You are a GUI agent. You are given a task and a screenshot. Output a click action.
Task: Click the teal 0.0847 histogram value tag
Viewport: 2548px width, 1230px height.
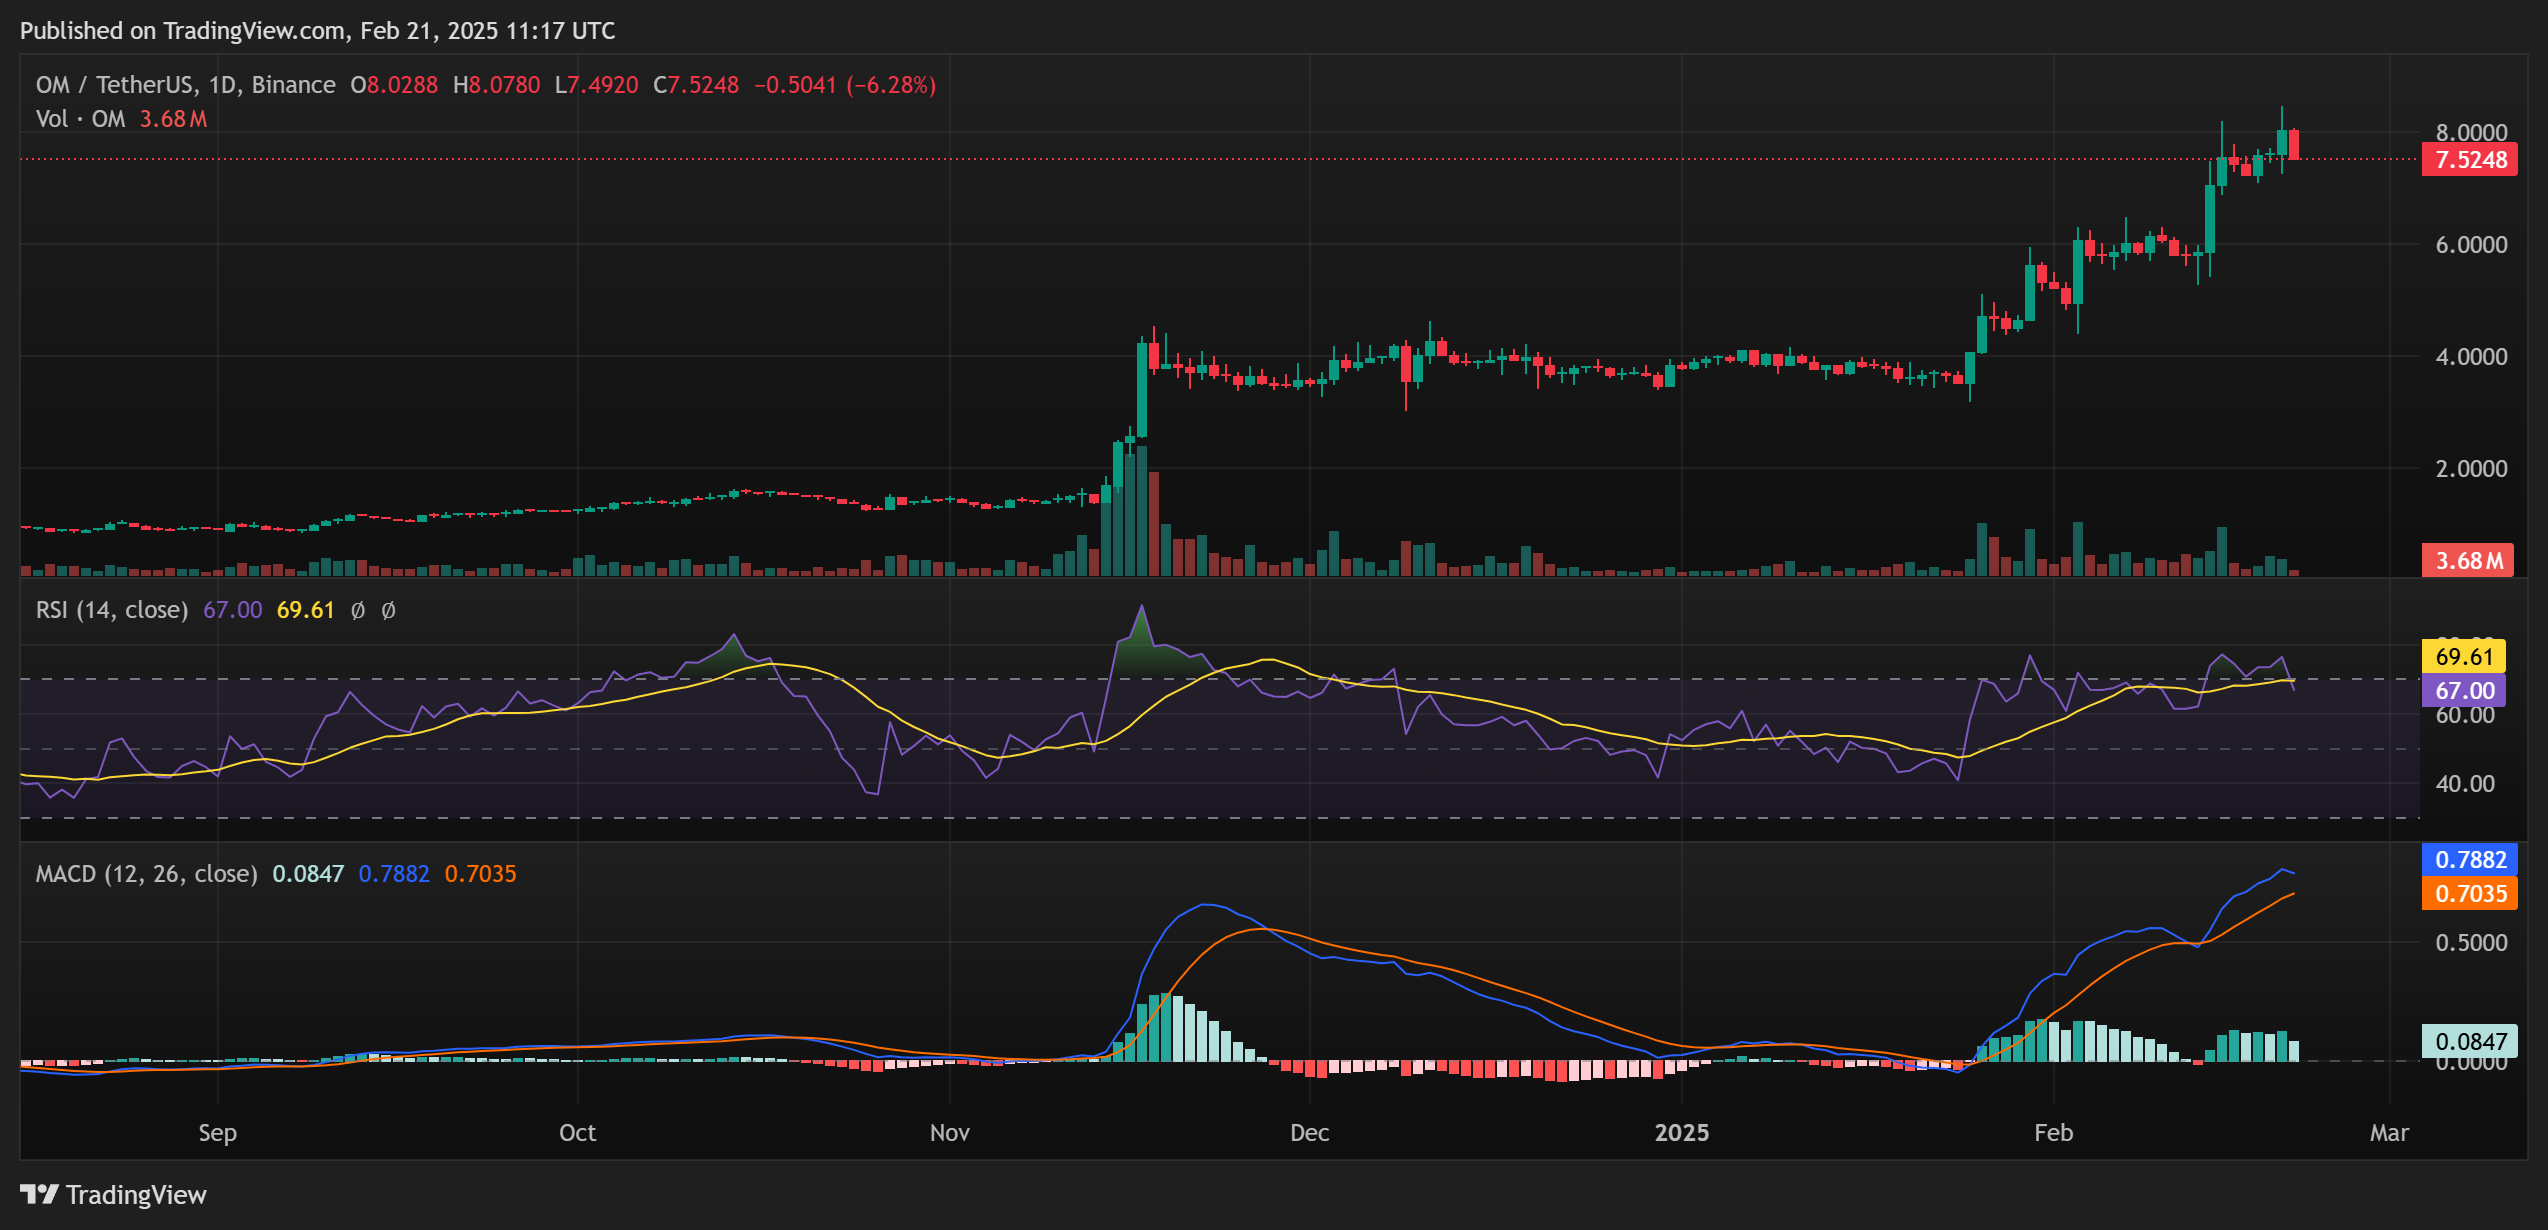tap(2469, 1041)
